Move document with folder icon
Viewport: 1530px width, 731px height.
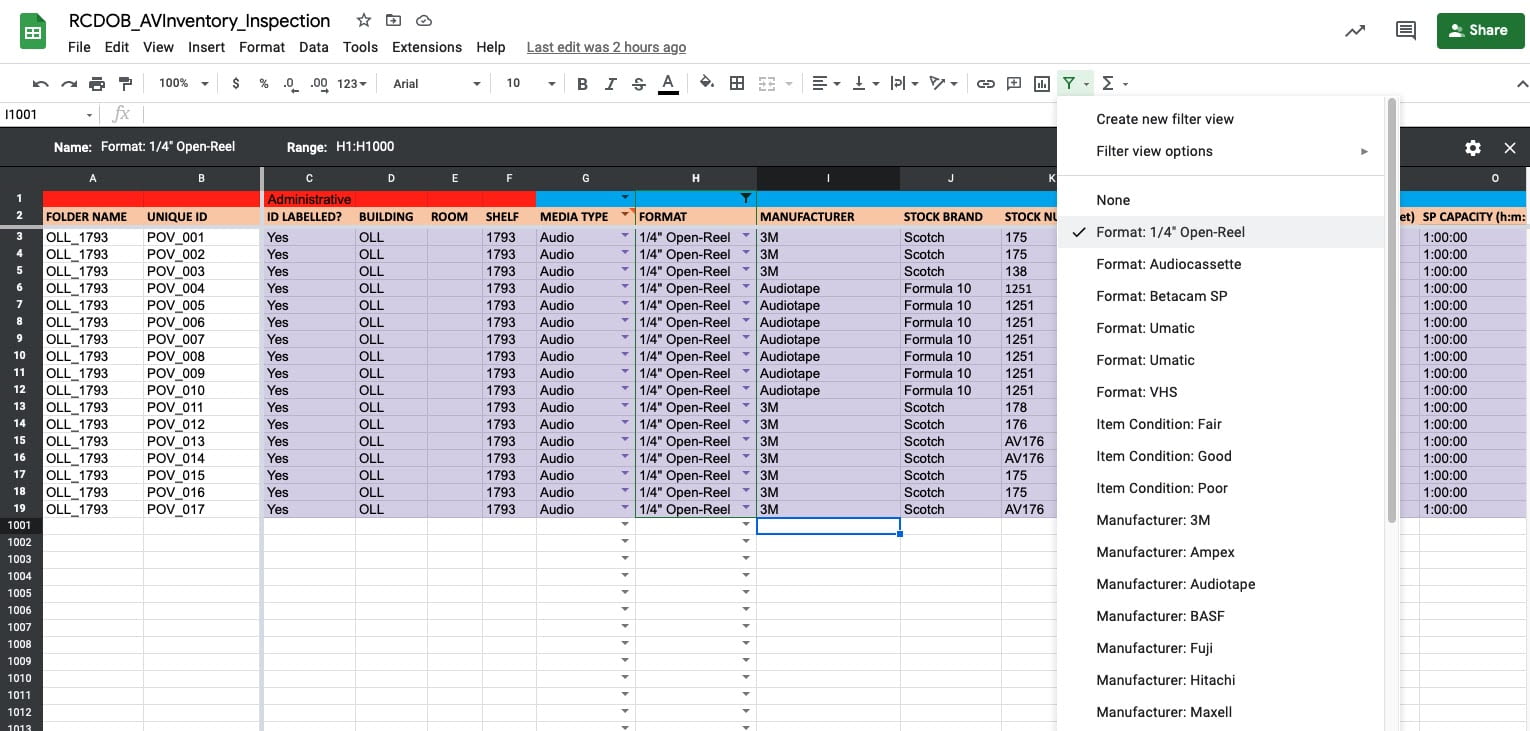pos(393,21)
